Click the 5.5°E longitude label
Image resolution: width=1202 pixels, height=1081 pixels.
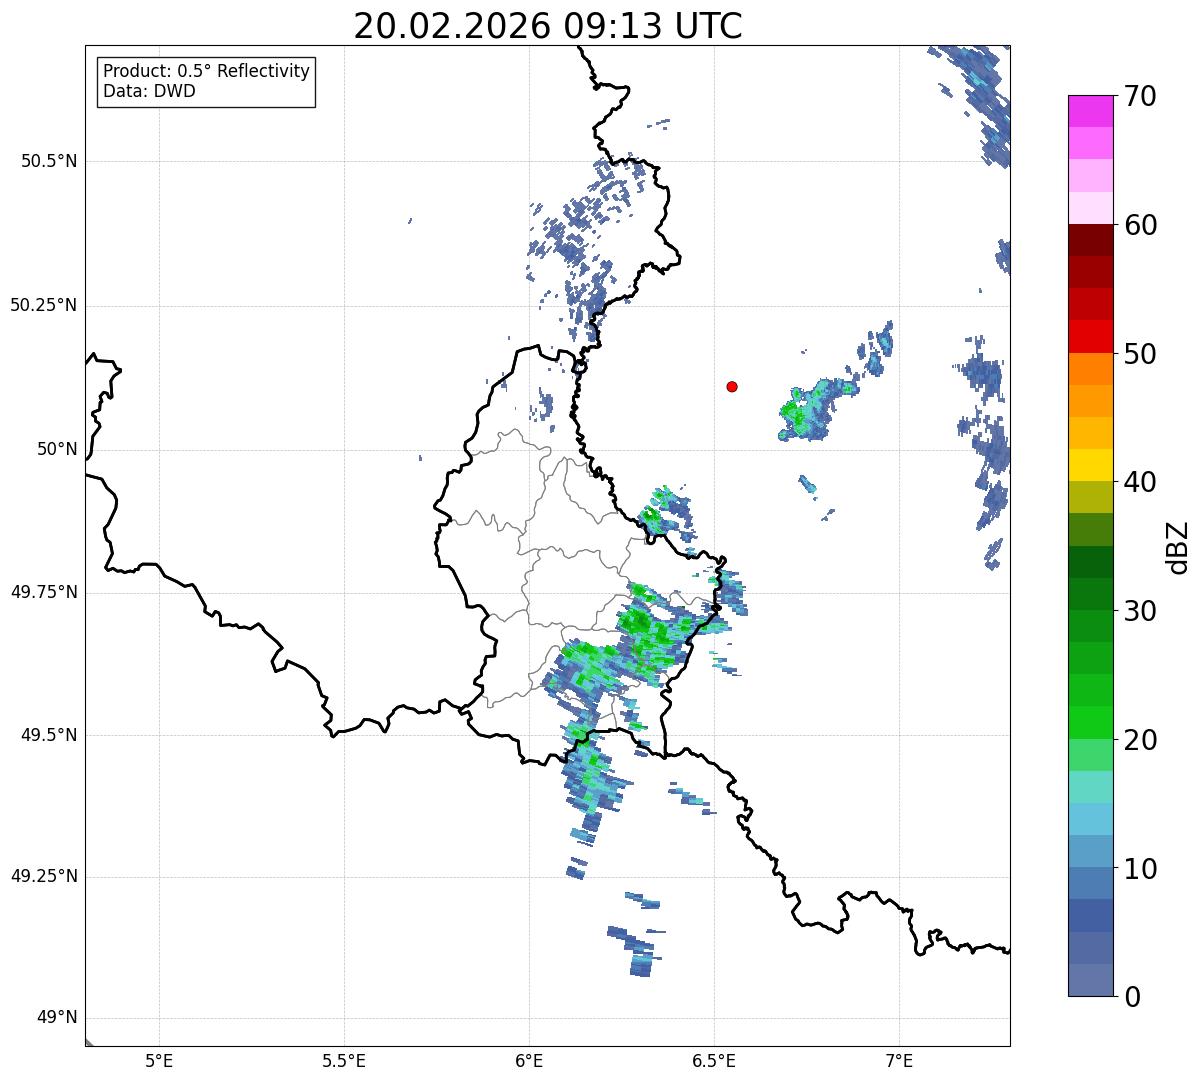(x=344, y=1060)
